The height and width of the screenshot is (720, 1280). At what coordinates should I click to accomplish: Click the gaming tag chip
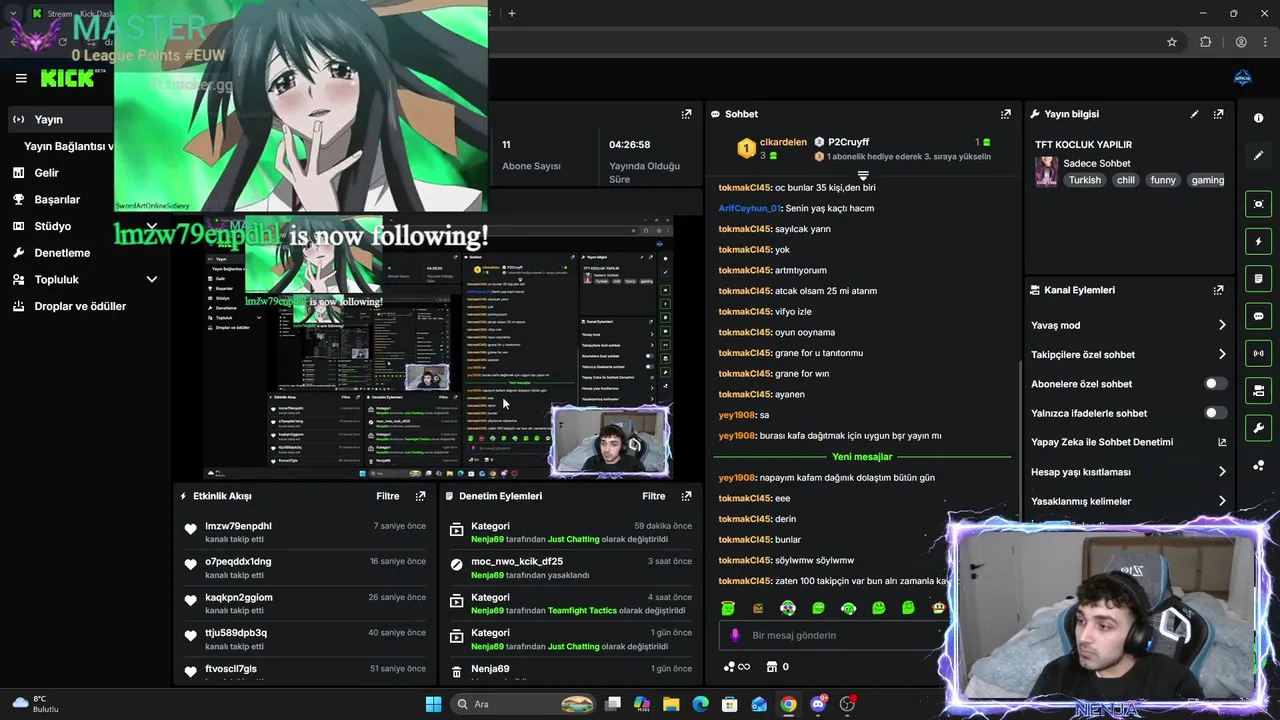click(1207, 180)
